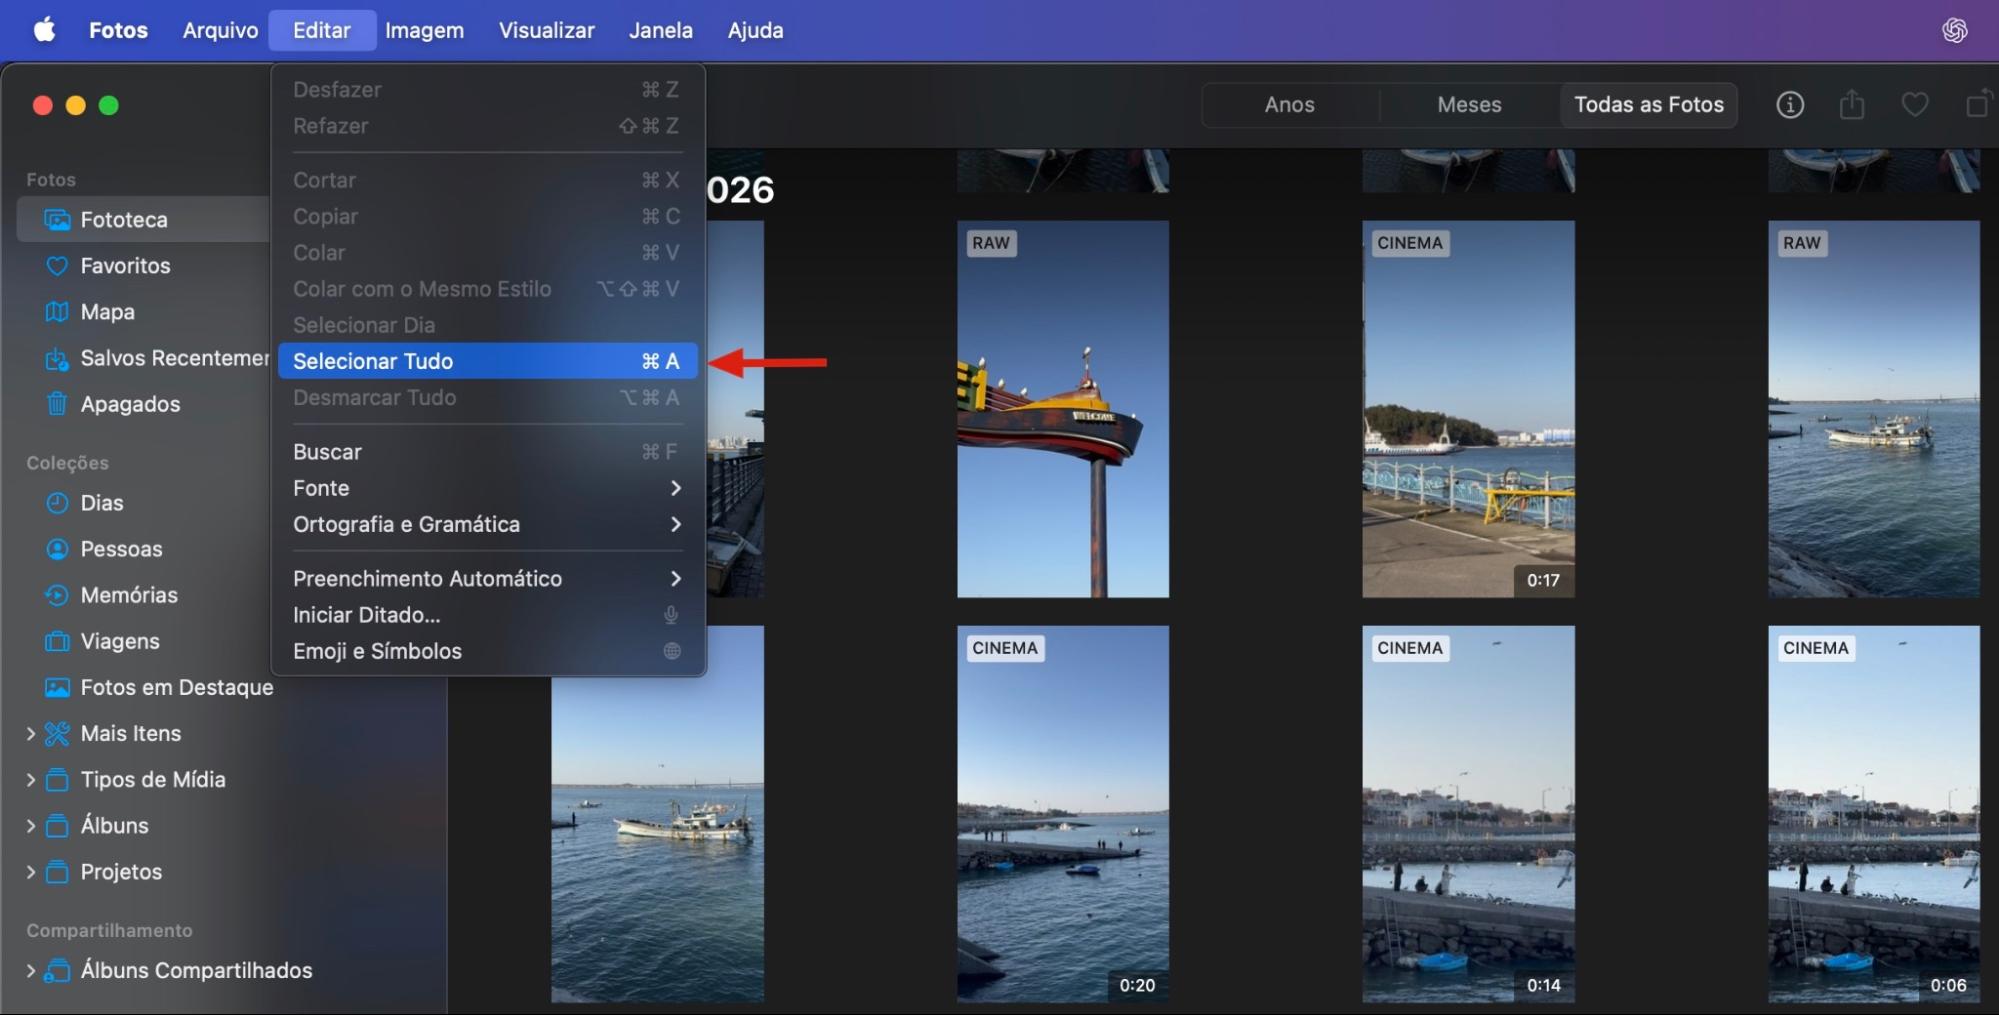Click the Memórias icon
This screenshot has width=1999, height=1015.
[x=58, y=595]
